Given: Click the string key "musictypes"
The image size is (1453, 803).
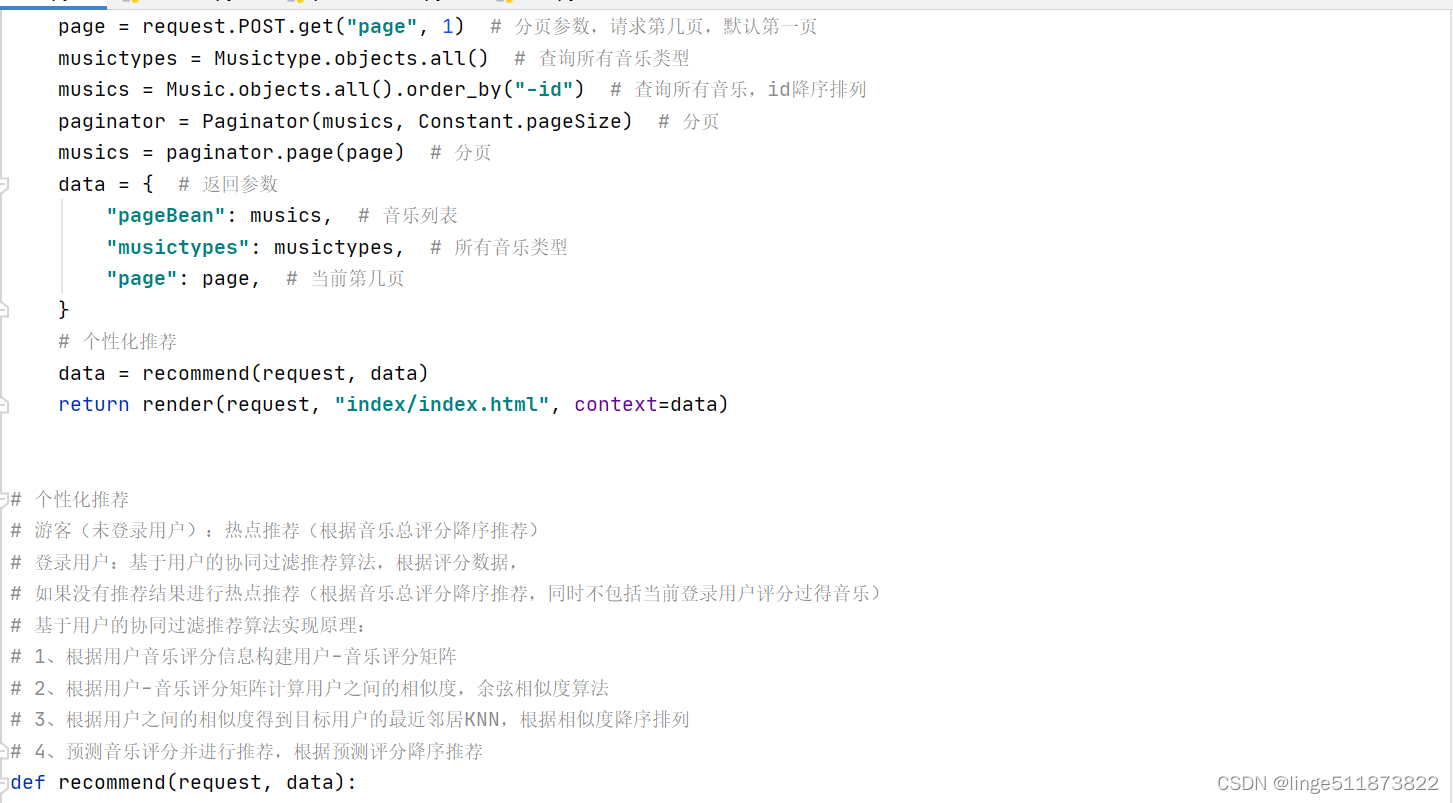Looking at the screenshot, I should tap(178, 247).
